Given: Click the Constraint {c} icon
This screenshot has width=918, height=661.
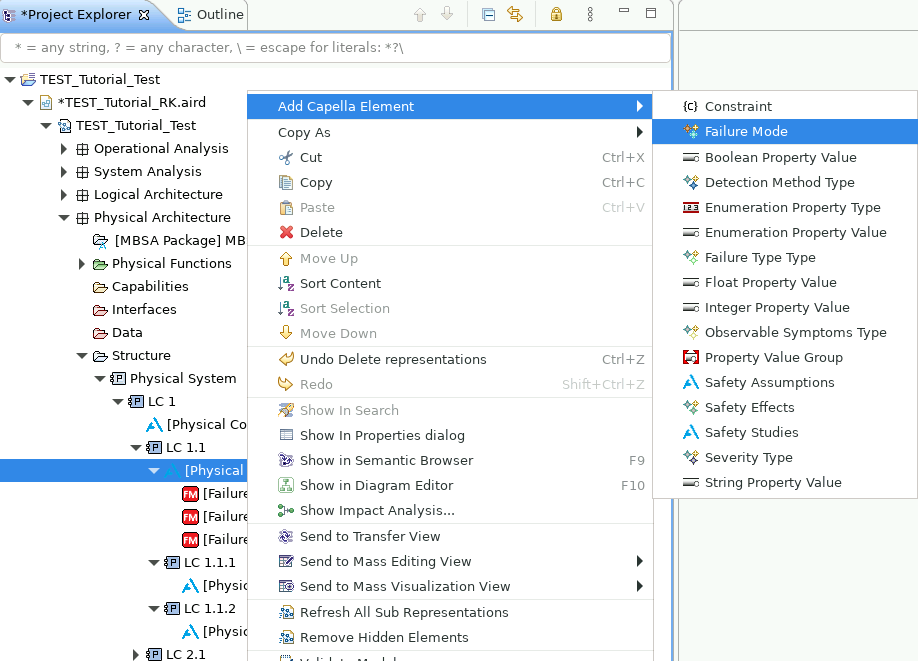Looking at the screenshot, I should (691, 107).
